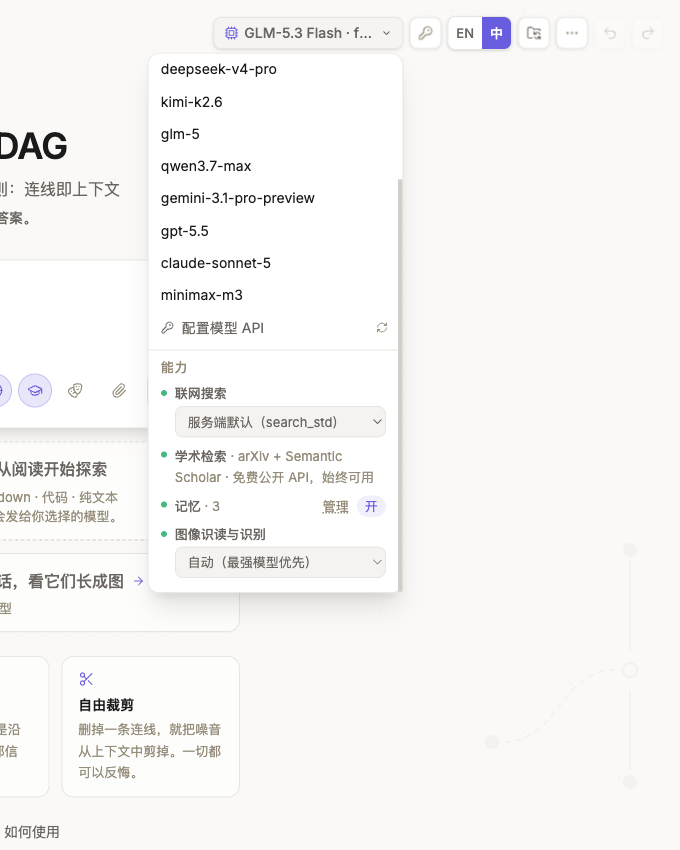This screenshot has height=850, width=680.
Task: Switch interface language to 中
Action: point(496,33)
